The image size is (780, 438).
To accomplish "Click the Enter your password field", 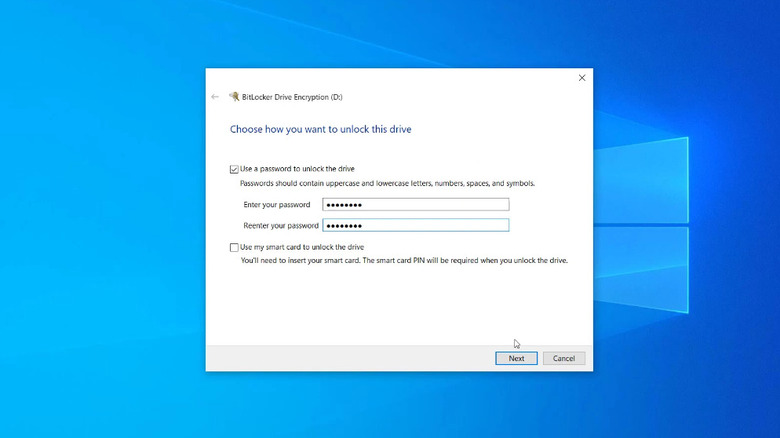I will tap(415, 205).
